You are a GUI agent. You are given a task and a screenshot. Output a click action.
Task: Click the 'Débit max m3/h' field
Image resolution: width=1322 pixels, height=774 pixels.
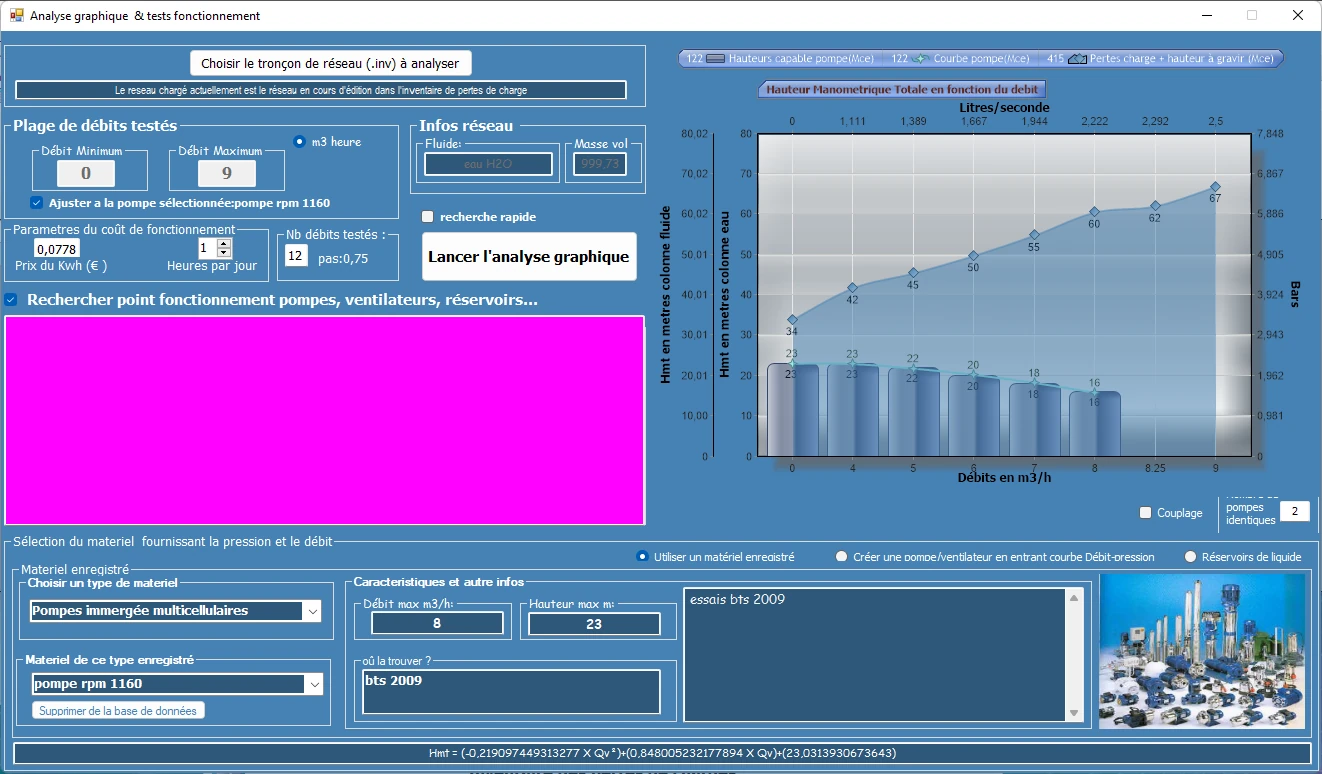tap(437, 623)
